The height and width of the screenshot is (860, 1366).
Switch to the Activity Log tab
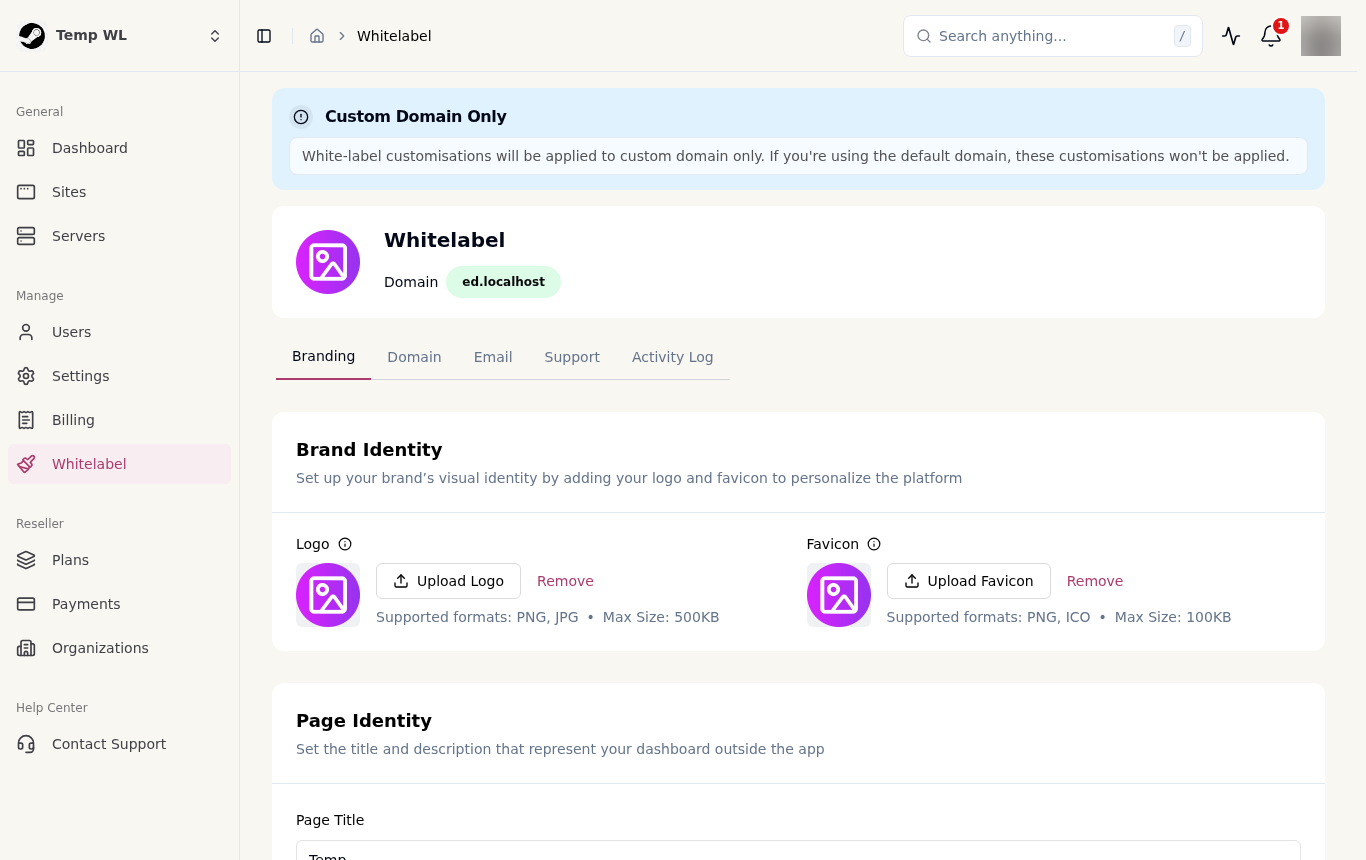(x=673, y=357)
